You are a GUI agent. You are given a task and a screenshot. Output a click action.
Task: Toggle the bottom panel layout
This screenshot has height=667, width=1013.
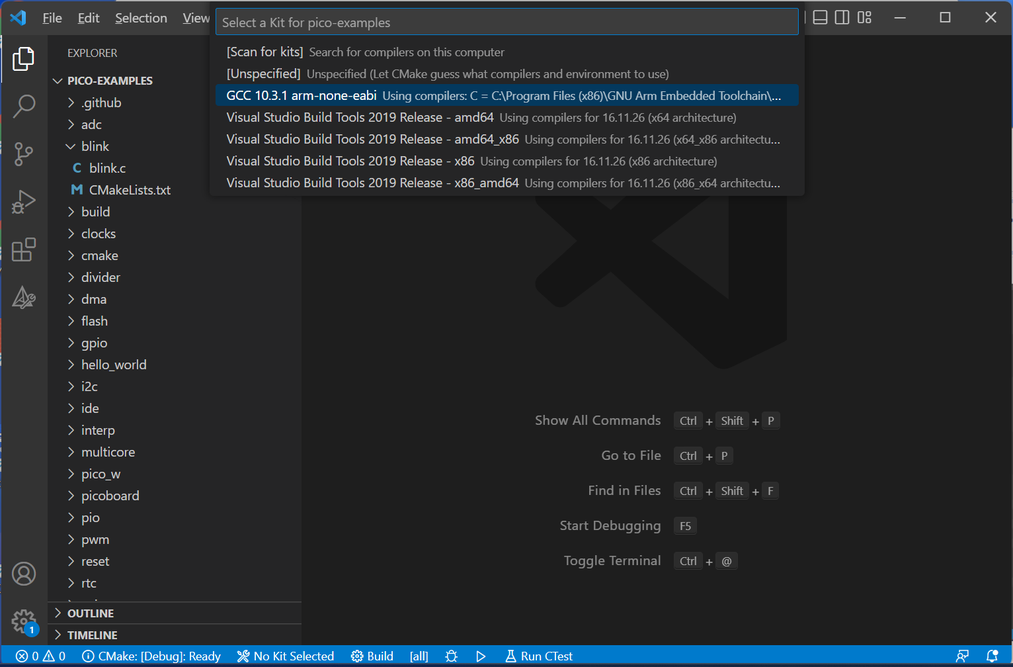pyautogui.click(x=820, y=17)
